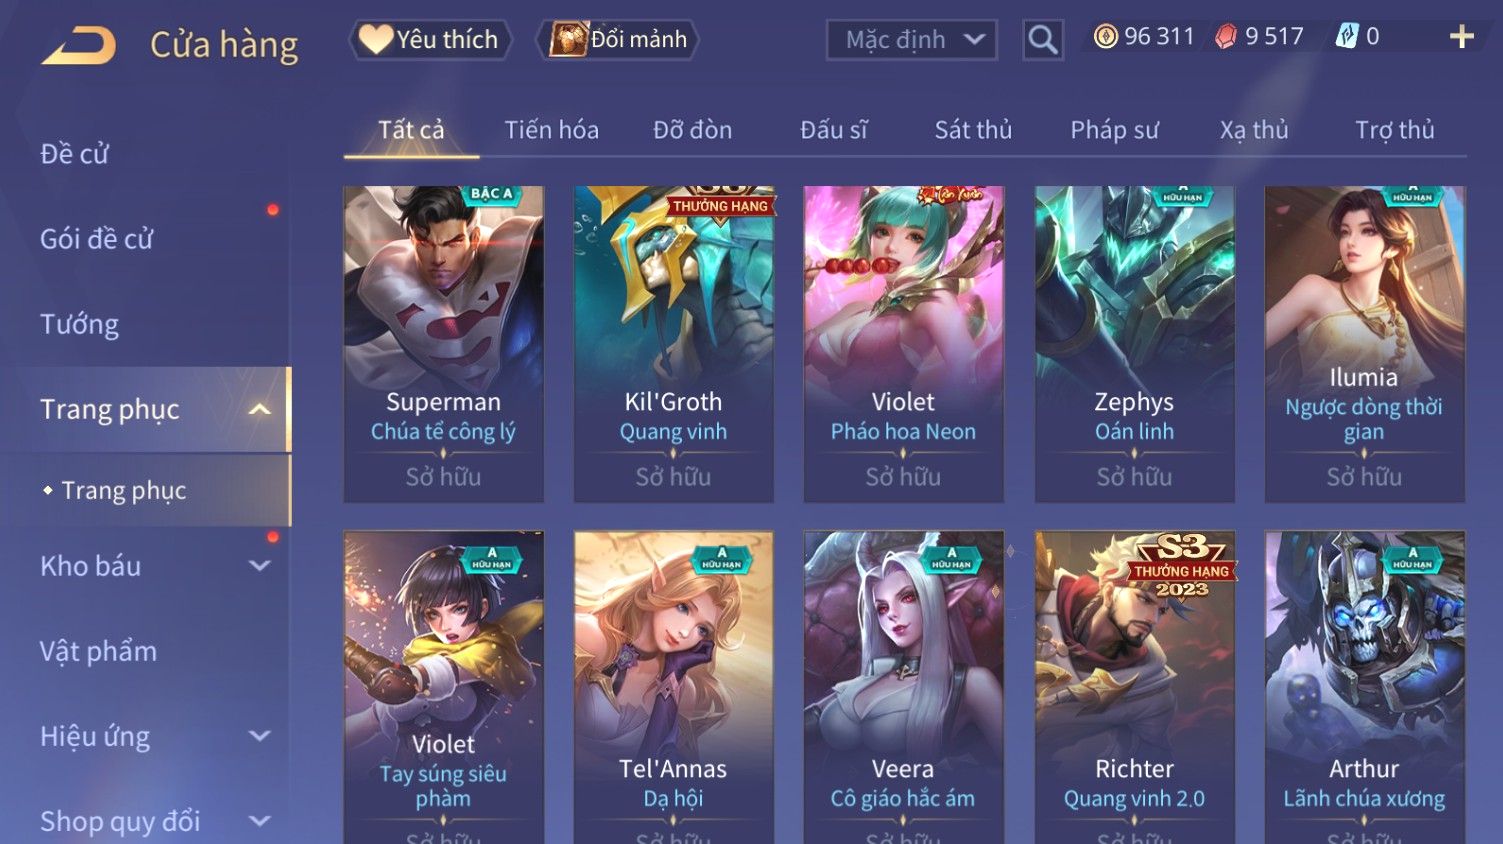Image resolution: width=1503 pixels, height=844 pixels.
Task: Click the plus icon to add currency
Action: click(x=1462, y=37)
